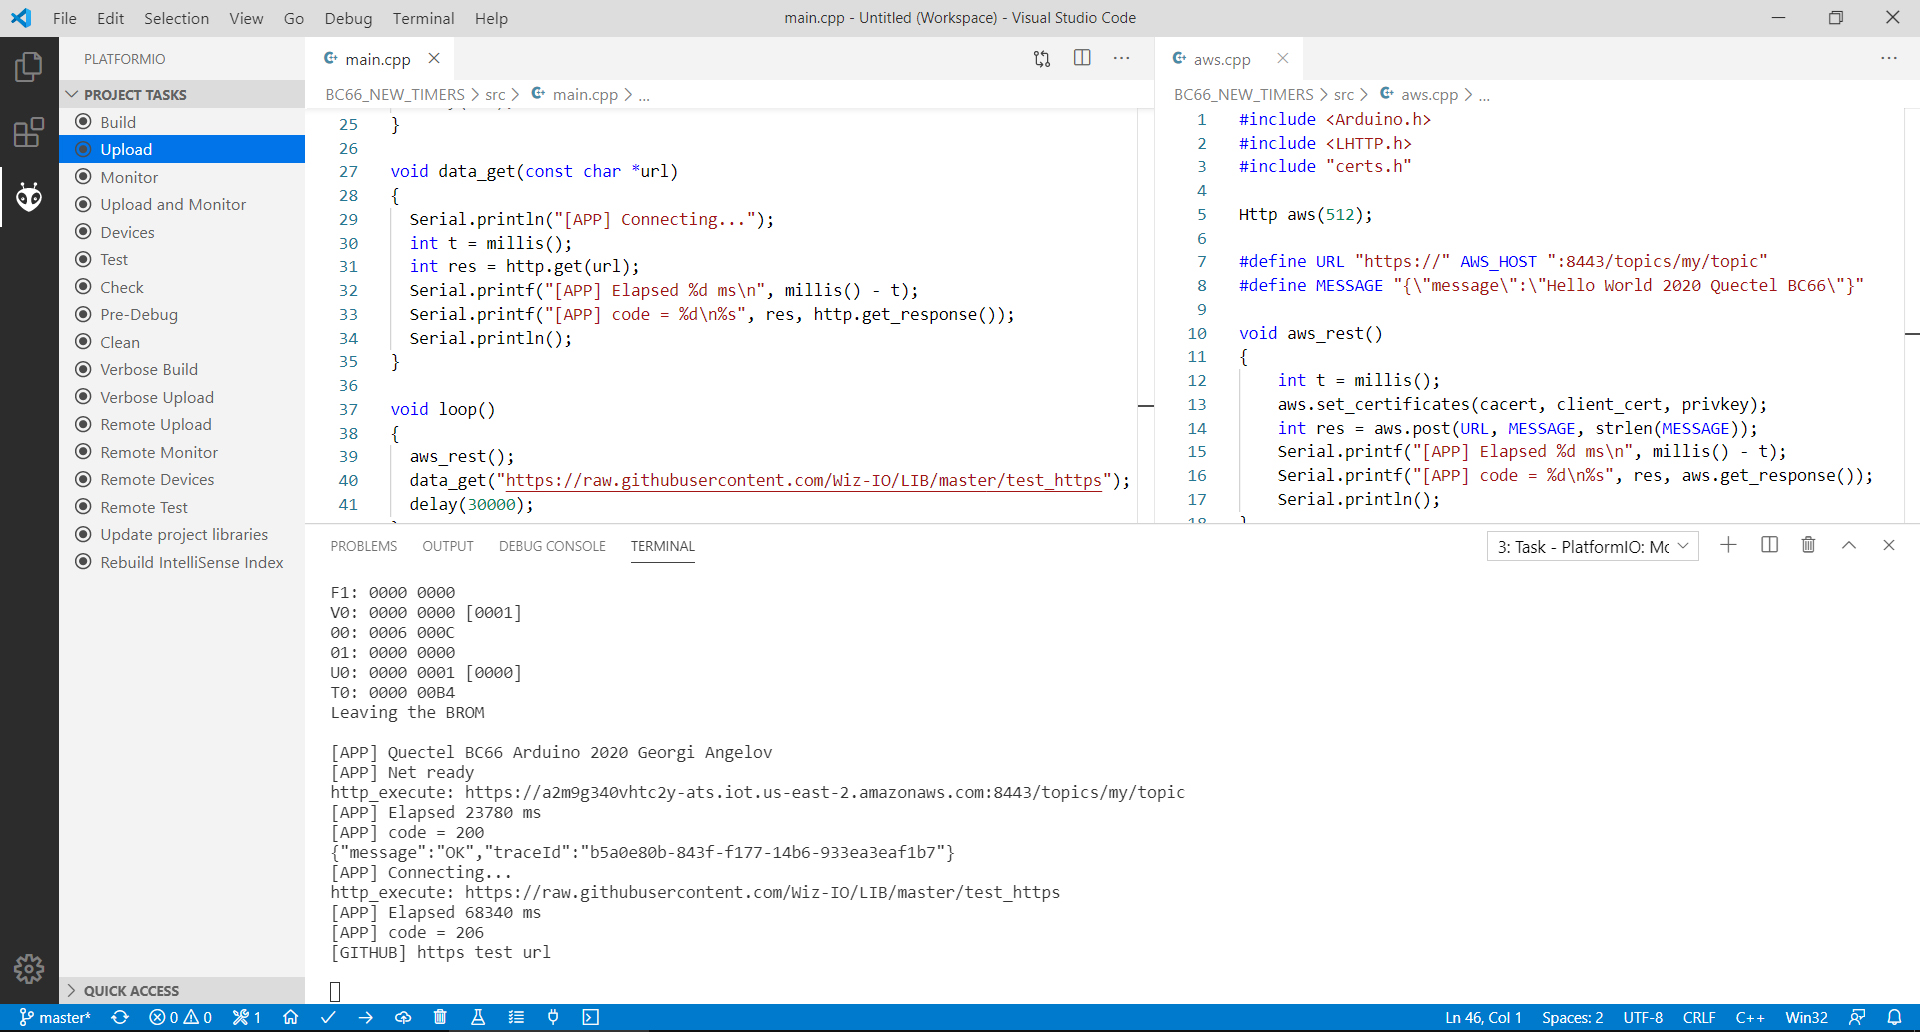
Task: Click Ln 46, Col 1 in status bar
Action: click(x=1483, y=1017)
